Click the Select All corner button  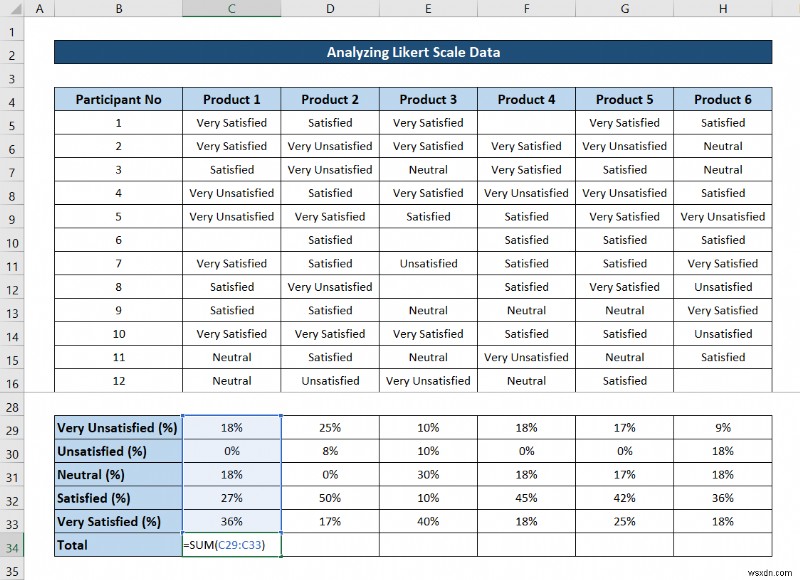click(16, 8)
